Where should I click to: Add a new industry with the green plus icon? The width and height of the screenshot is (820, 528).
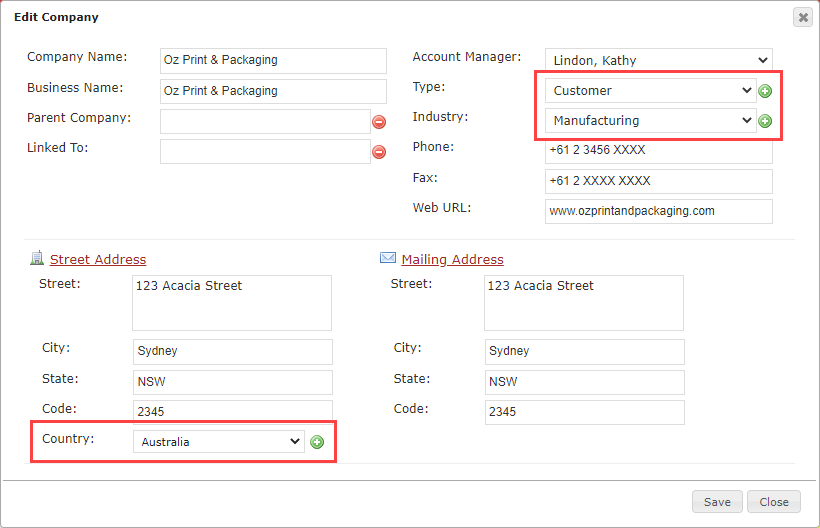765,121
